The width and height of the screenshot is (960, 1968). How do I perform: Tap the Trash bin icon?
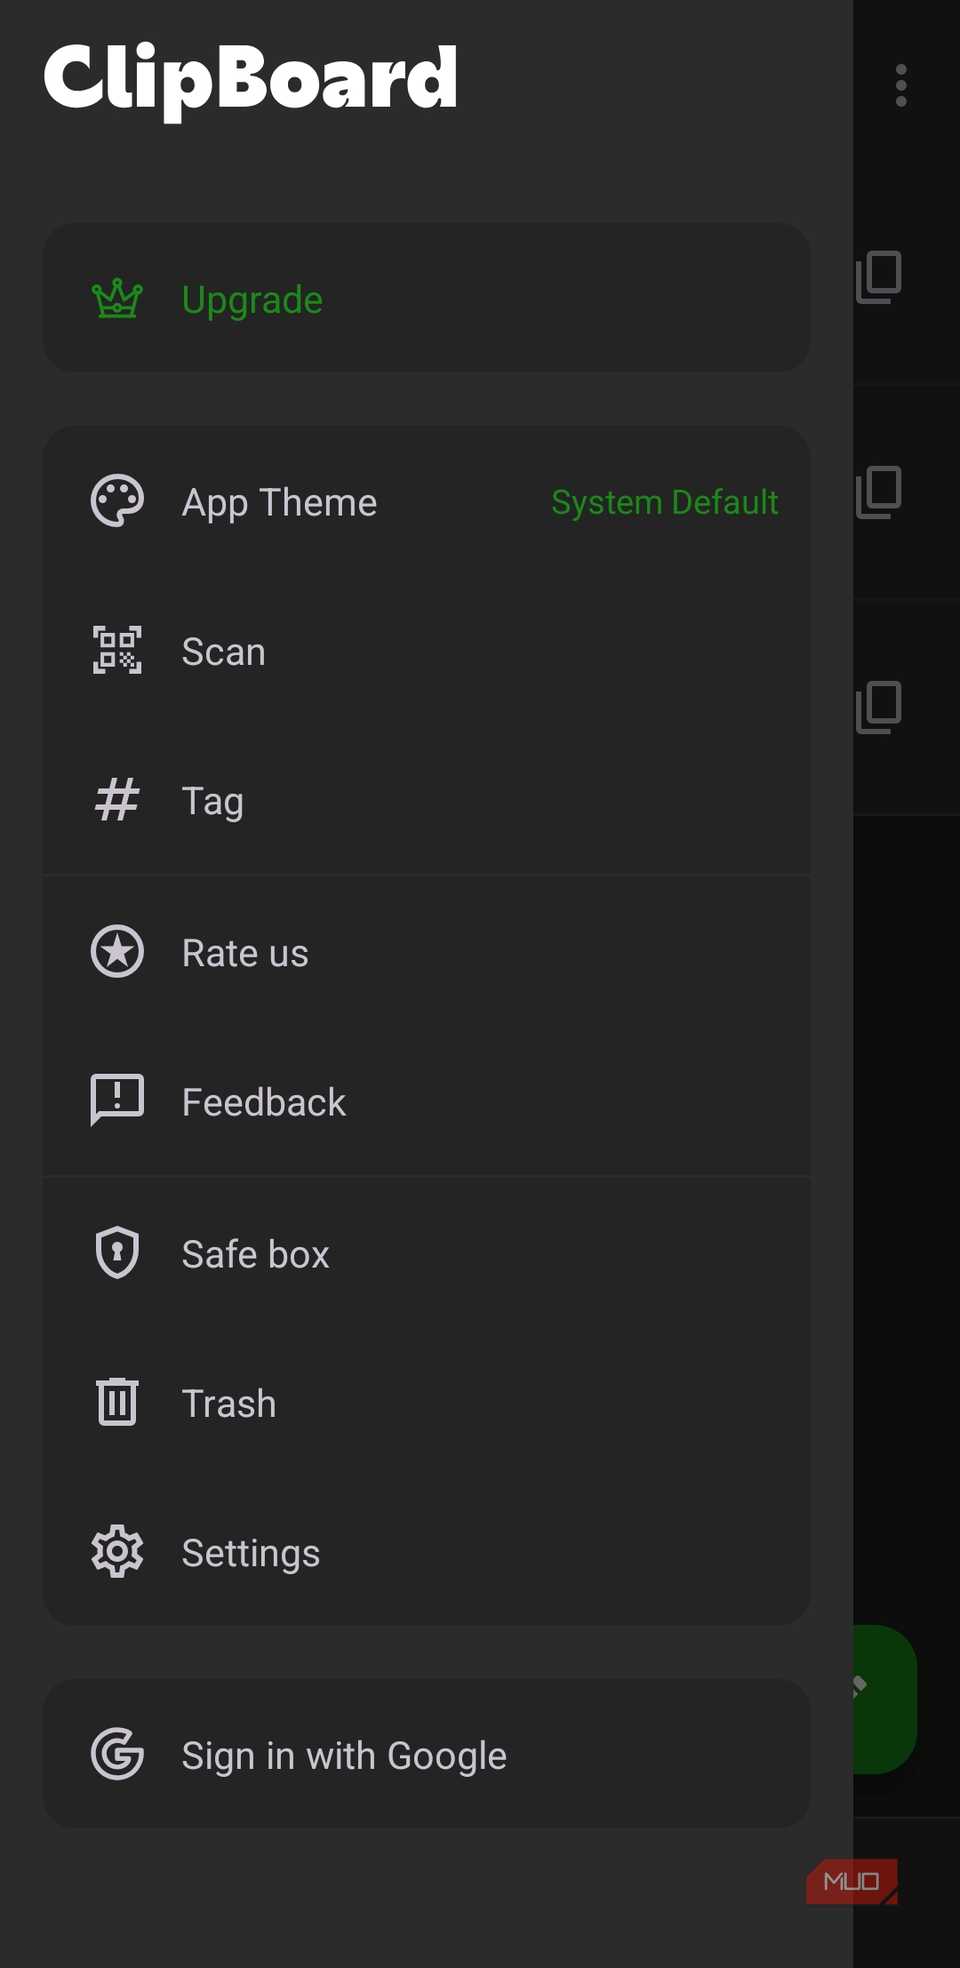pyautogui.click(x=116, y=1401)
